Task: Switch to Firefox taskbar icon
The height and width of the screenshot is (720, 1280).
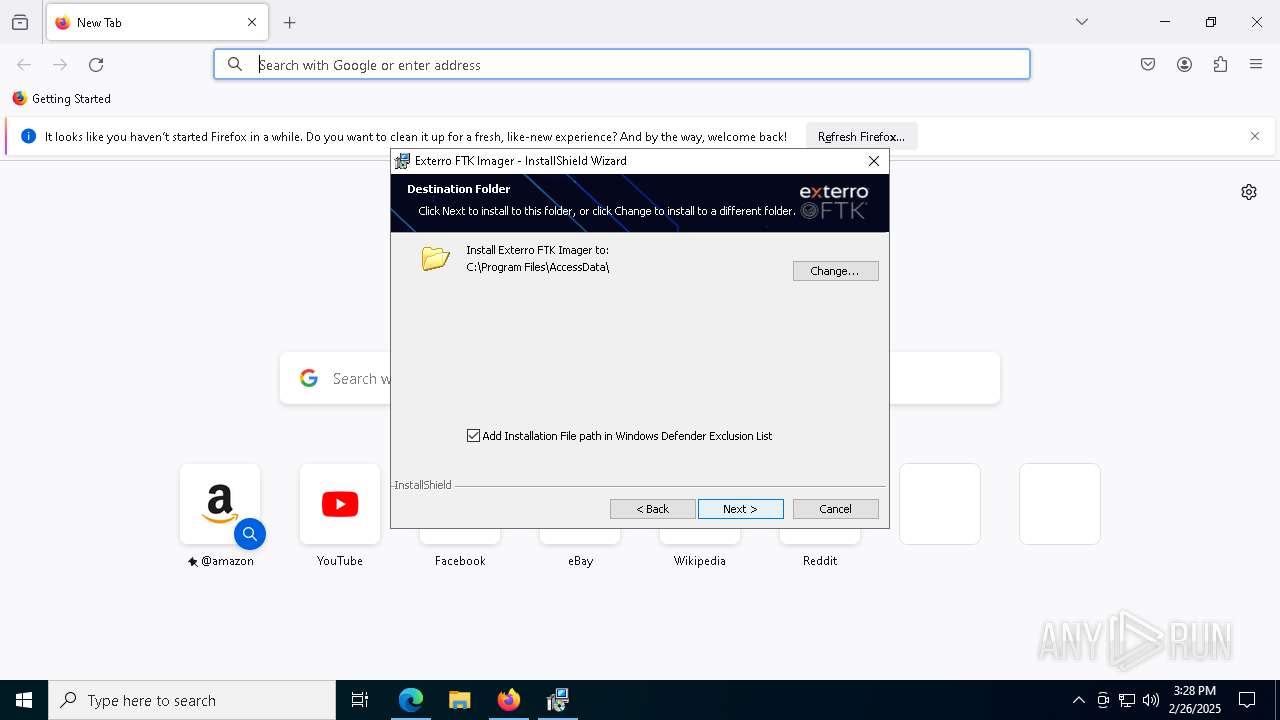Action: pos(509,700)
